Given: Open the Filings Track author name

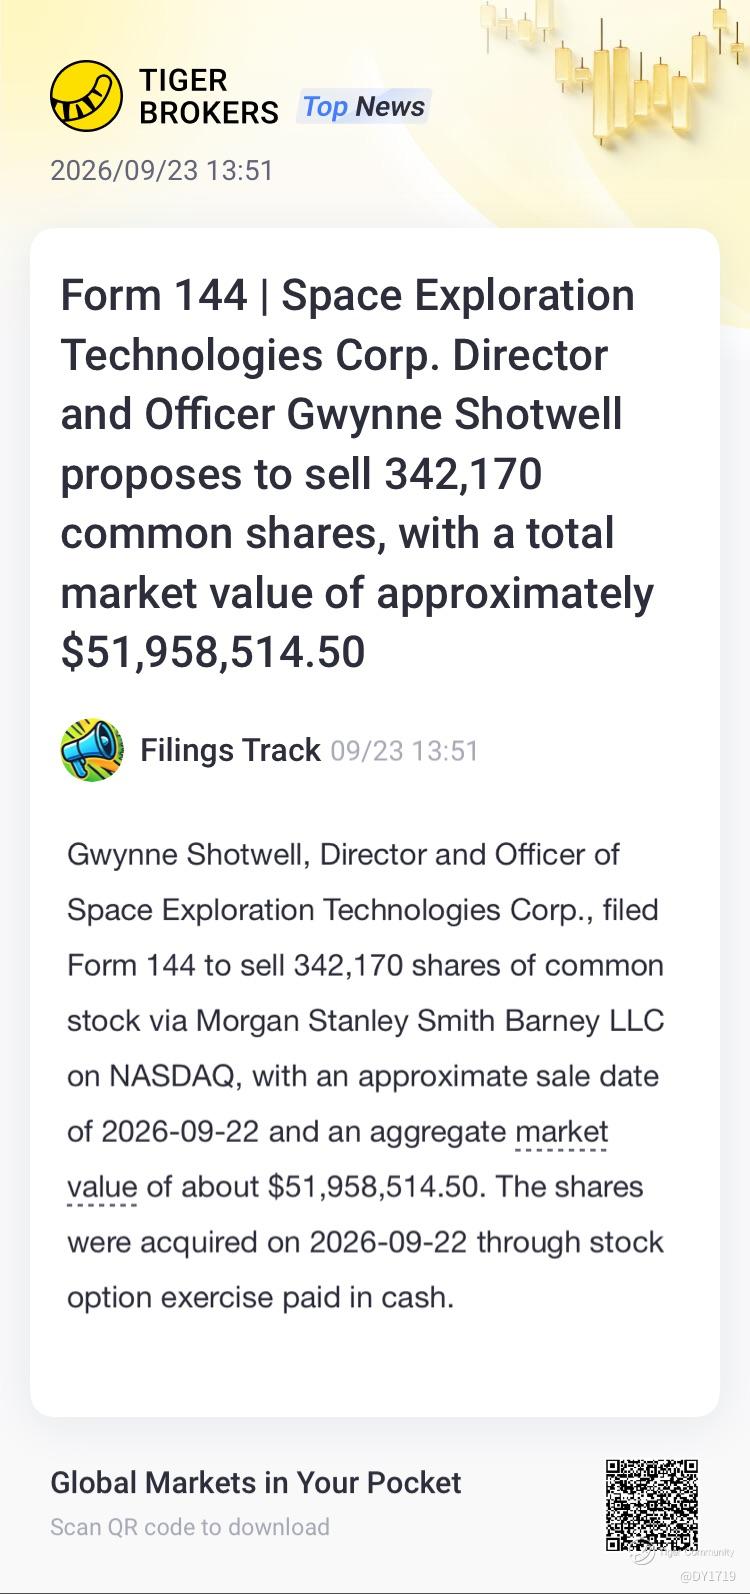Looking at the screenshot, I should [230, 750].
